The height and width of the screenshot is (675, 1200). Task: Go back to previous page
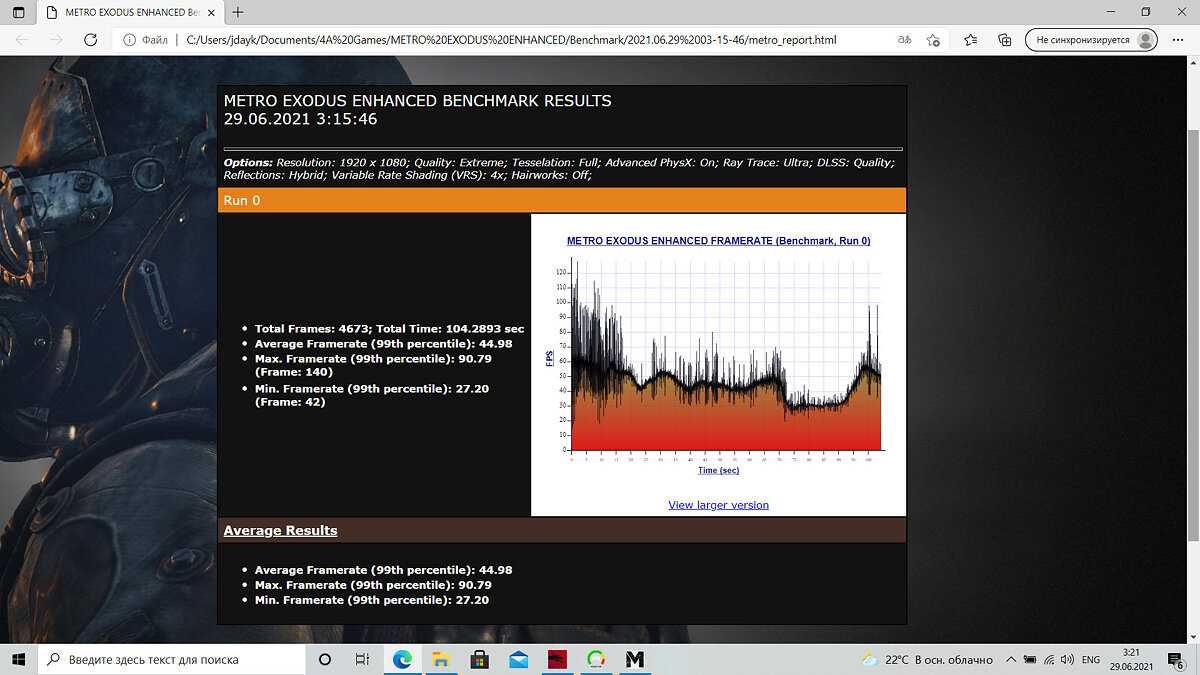22,40
